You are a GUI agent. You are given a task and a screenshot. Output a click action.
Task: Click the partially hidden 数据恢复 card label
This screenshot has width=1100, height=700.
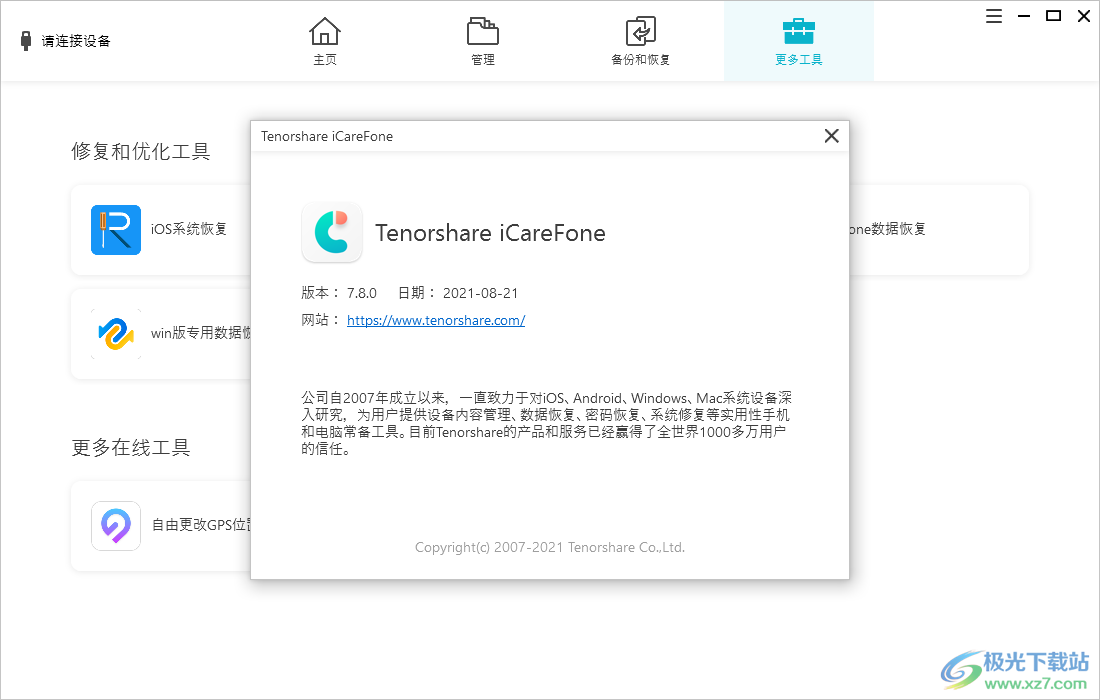pos(887,229)
